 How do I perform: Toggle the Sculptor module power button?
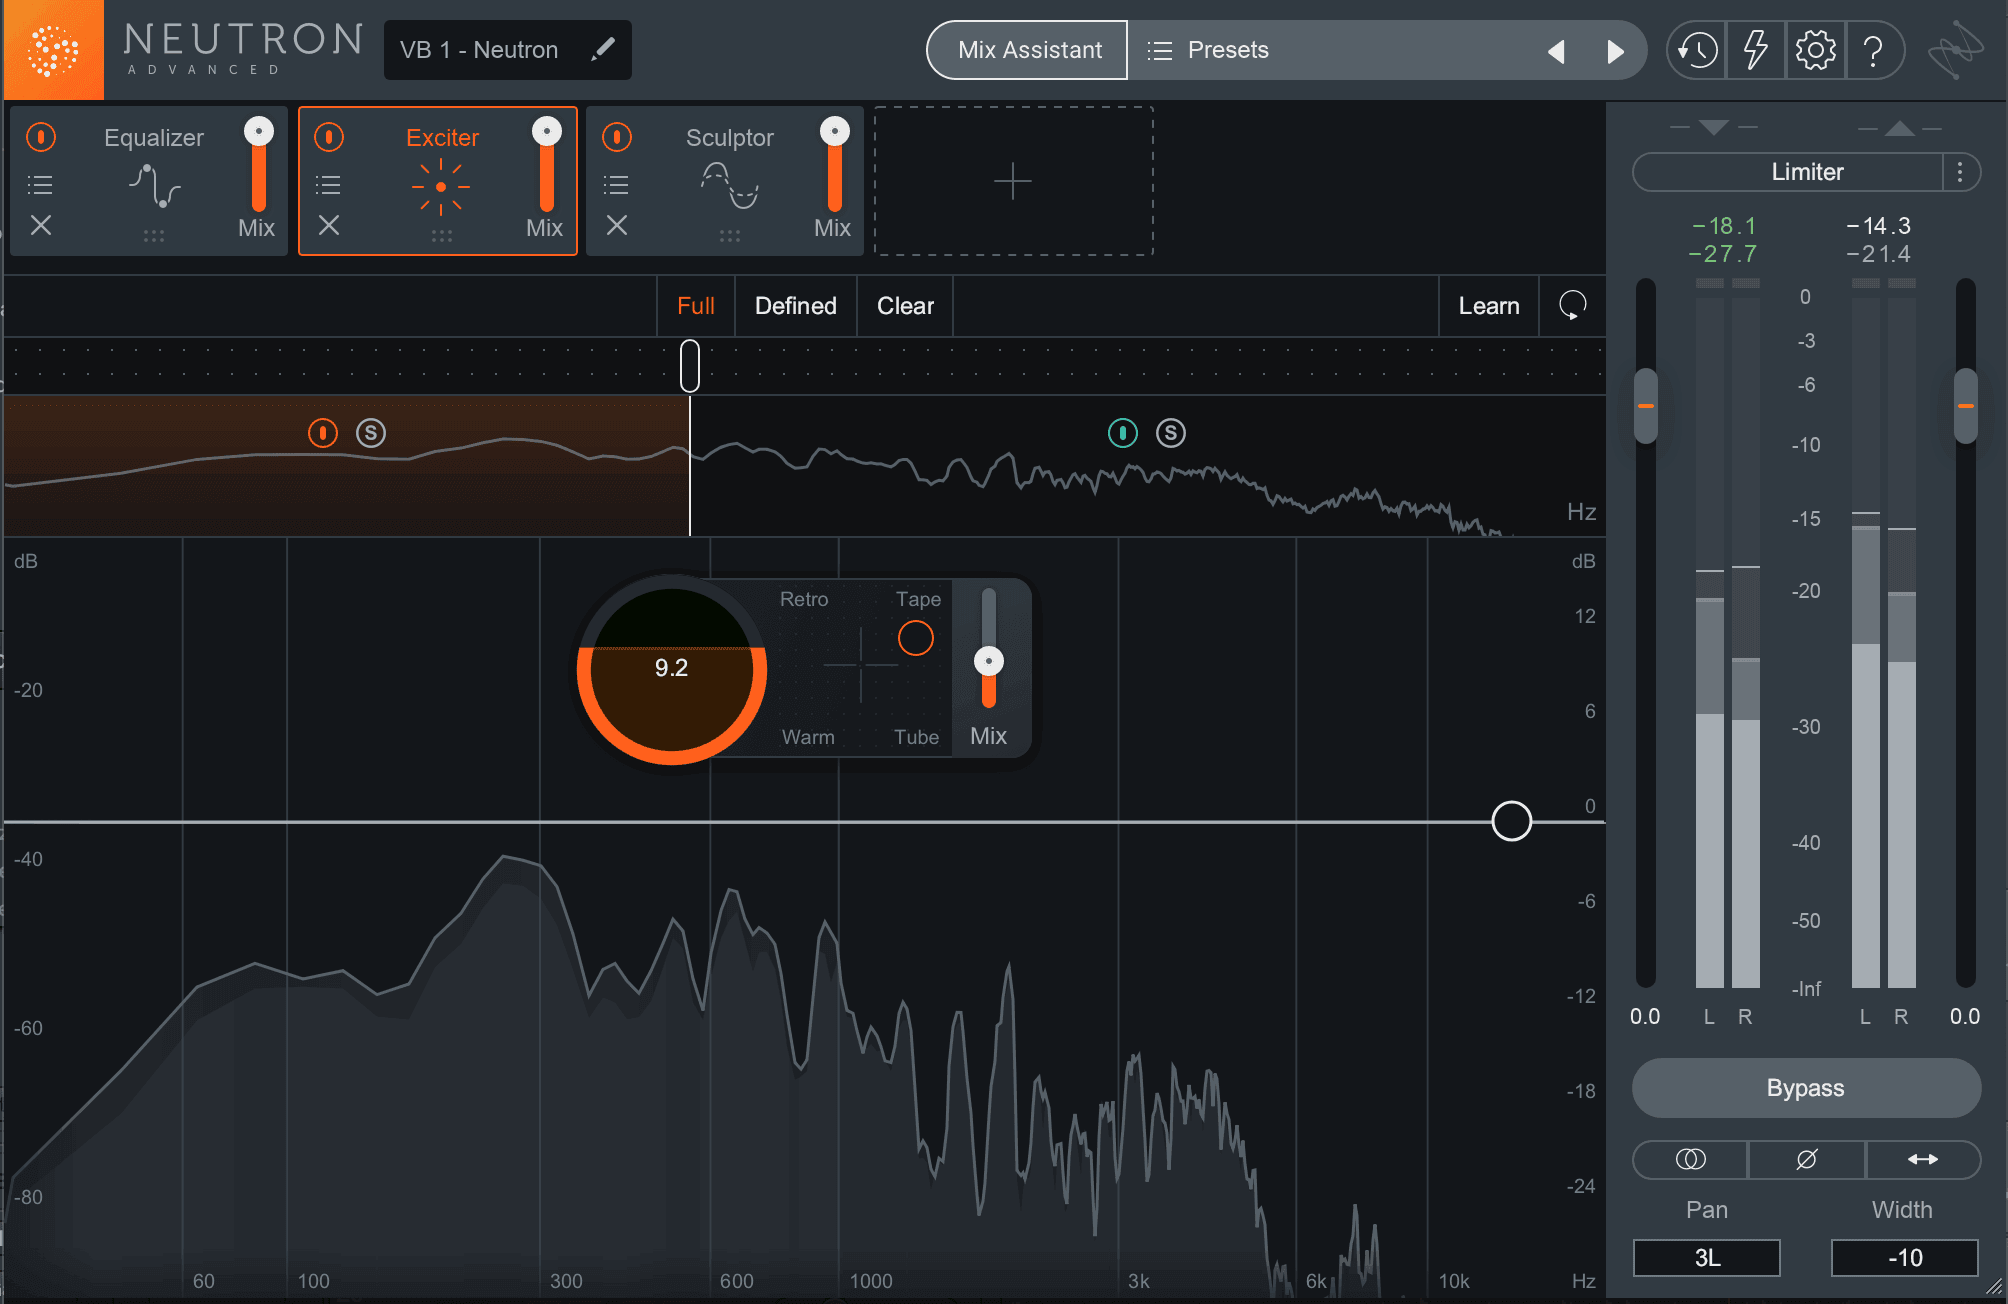coord(617,137)
